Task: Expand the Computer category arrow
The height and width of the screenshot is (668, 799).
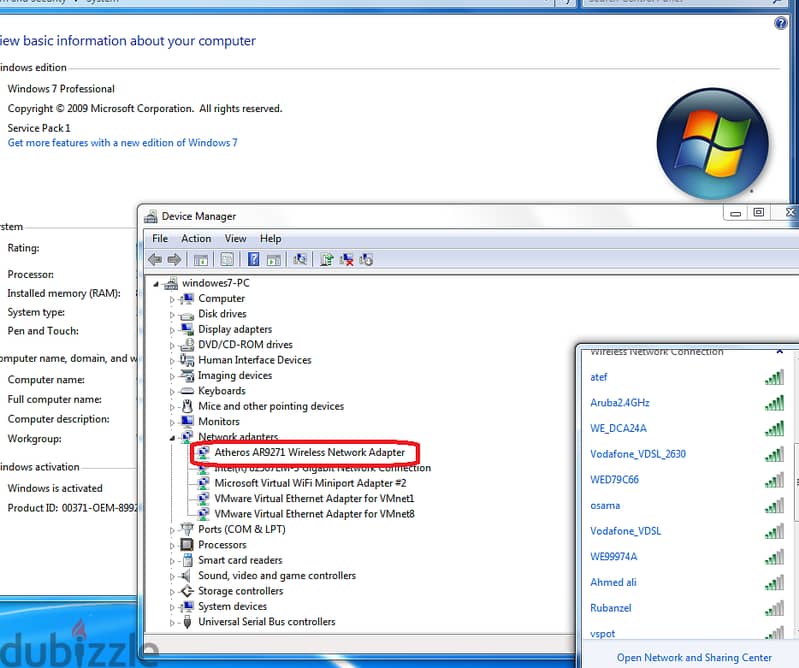Action: [172, 300]
